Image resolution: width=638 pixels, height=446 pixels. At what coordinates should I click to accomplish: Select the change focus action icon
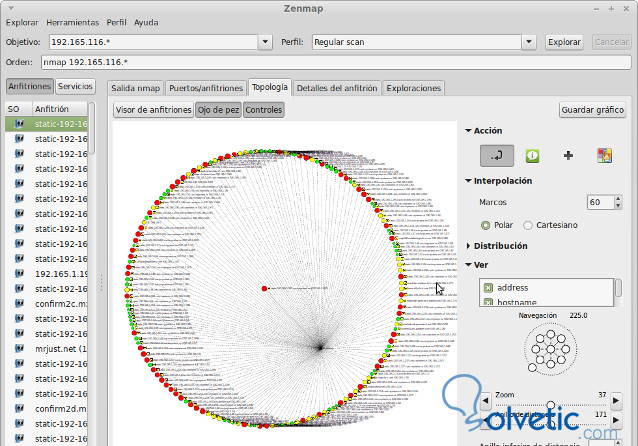pos(497,155)
